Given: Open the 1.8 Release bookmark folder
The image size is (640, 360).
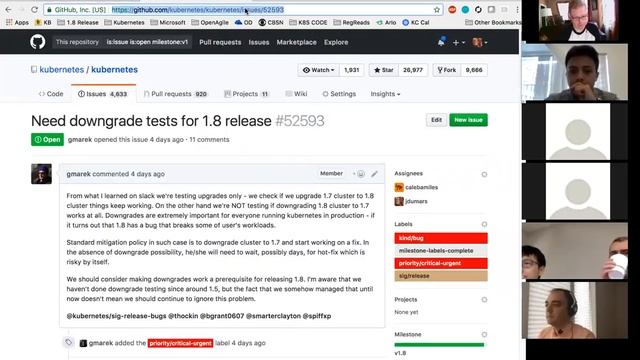Looking at the screenshot, I should point(78,22).
